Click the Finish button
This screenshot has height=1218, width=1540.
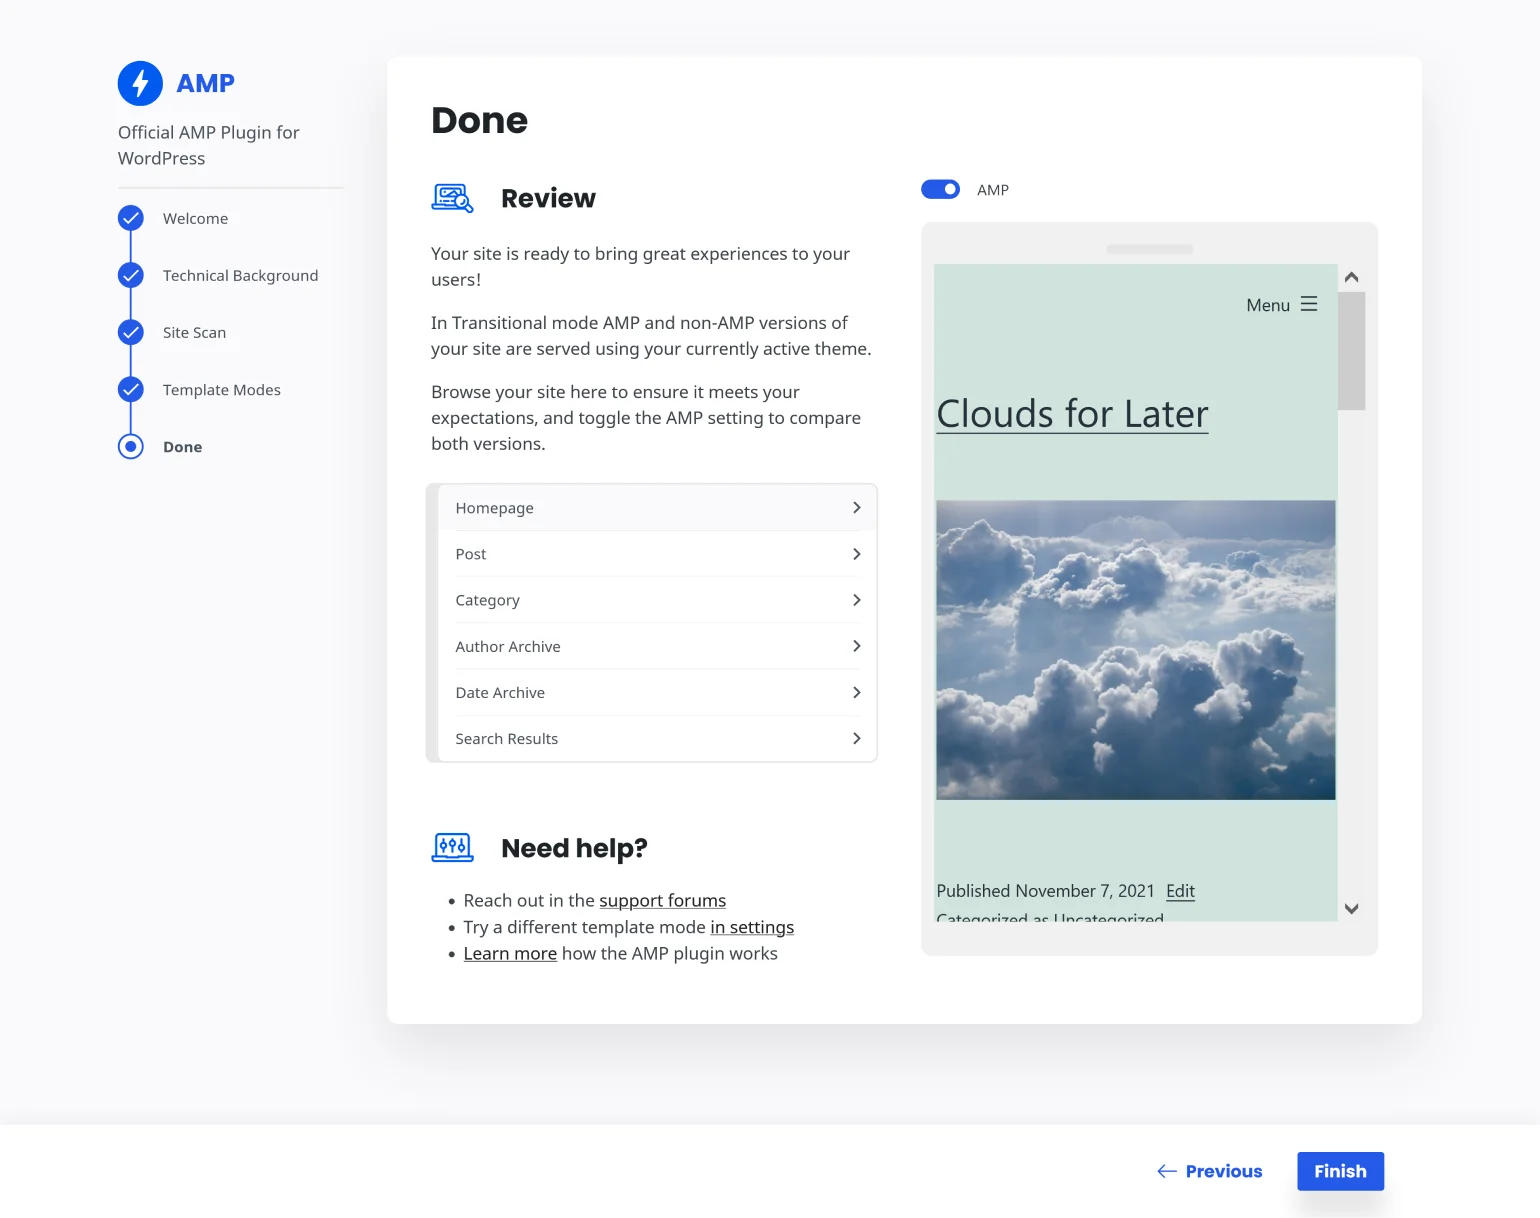(1340, 1171)
